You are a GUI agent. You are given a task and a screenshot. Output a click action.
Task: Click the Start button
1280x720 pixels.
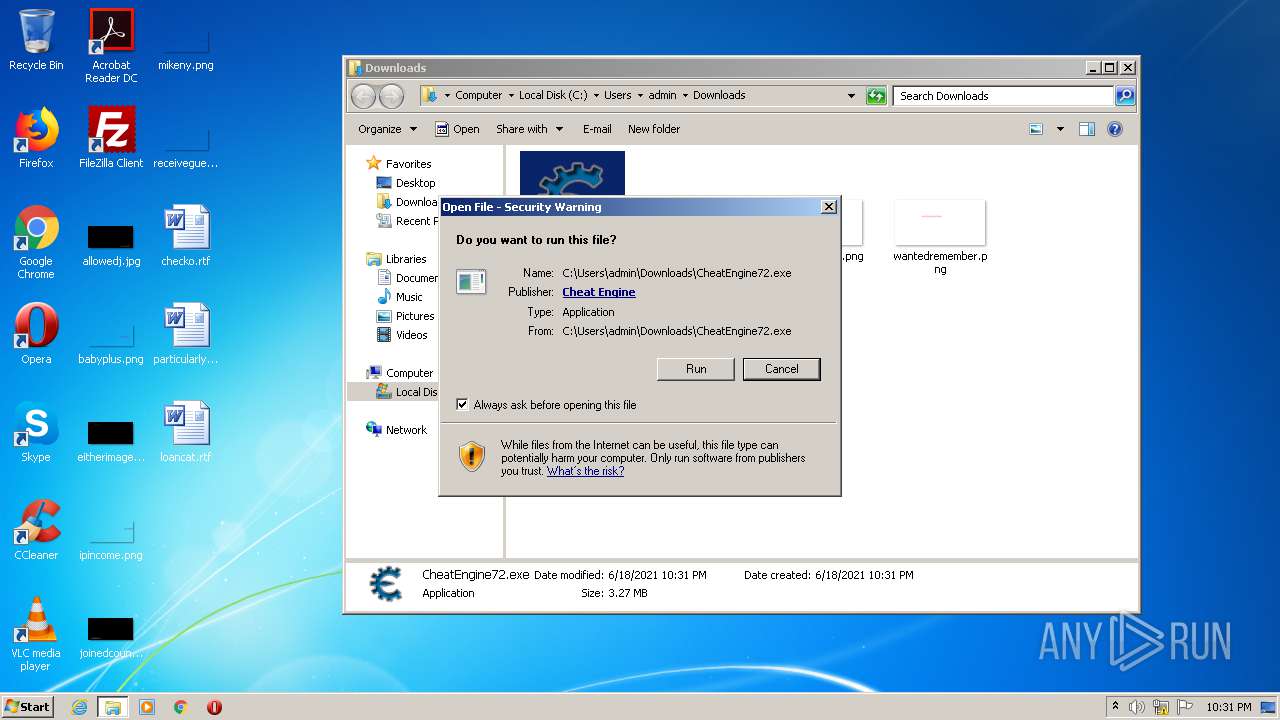click(x=27, y=707)
